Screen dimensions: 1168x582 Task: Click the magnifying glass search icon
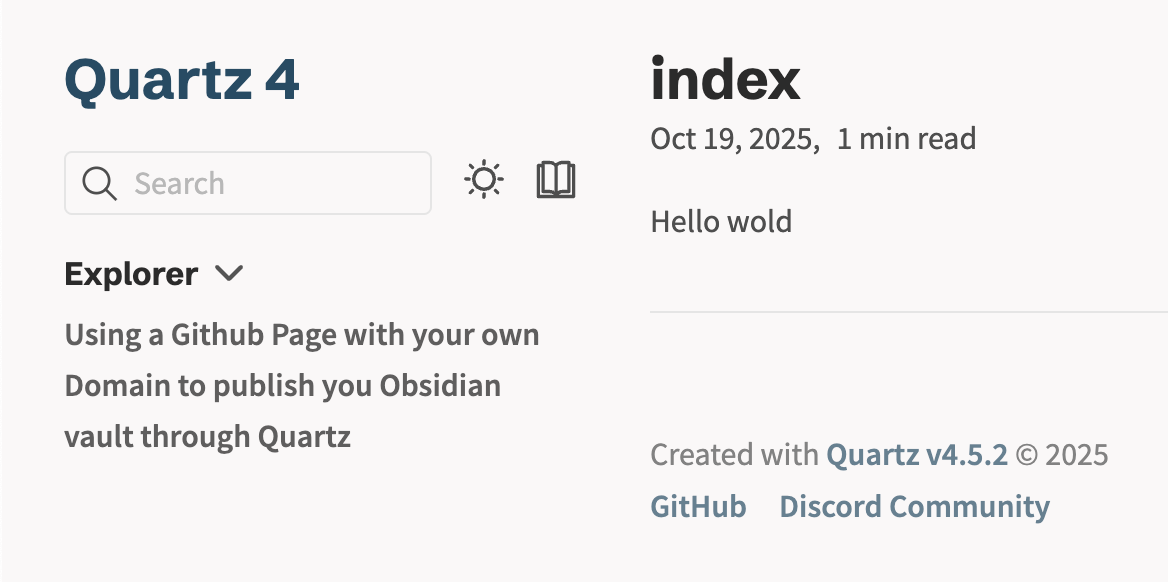100,183
